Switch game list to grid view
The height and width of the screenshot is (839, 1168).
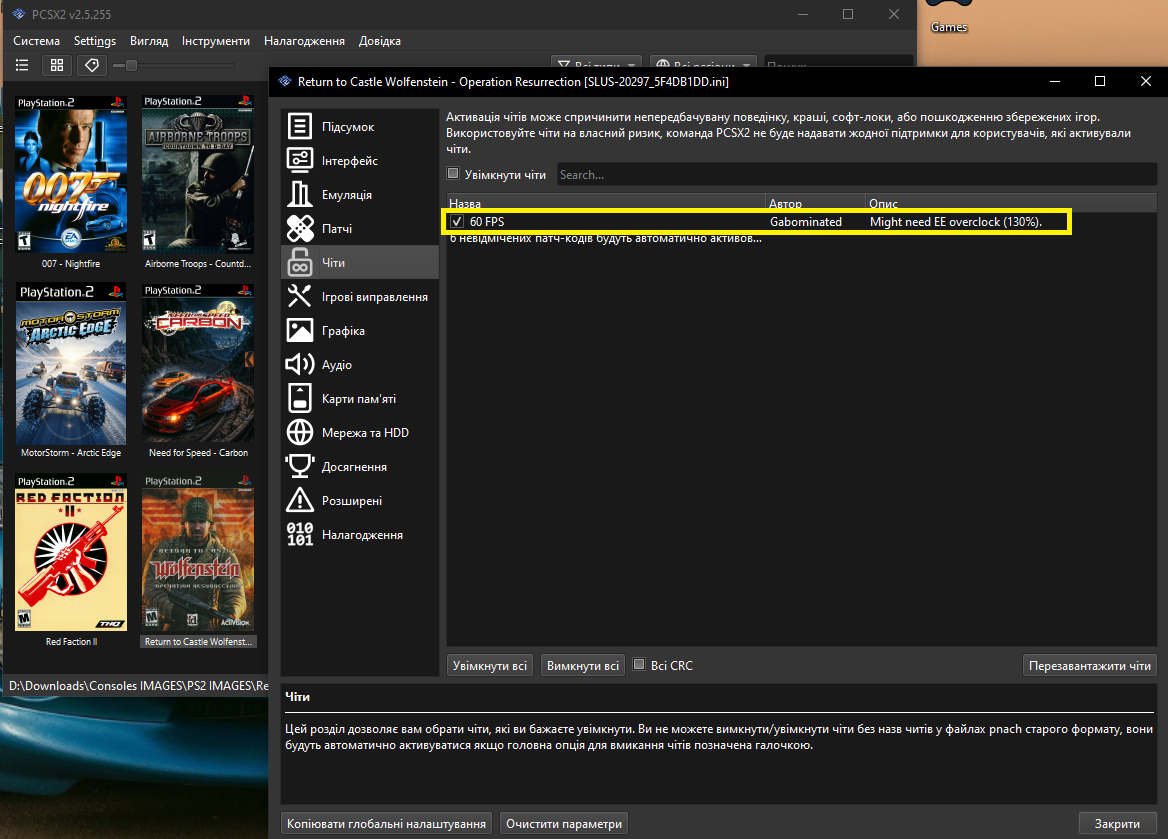[56, 65]
